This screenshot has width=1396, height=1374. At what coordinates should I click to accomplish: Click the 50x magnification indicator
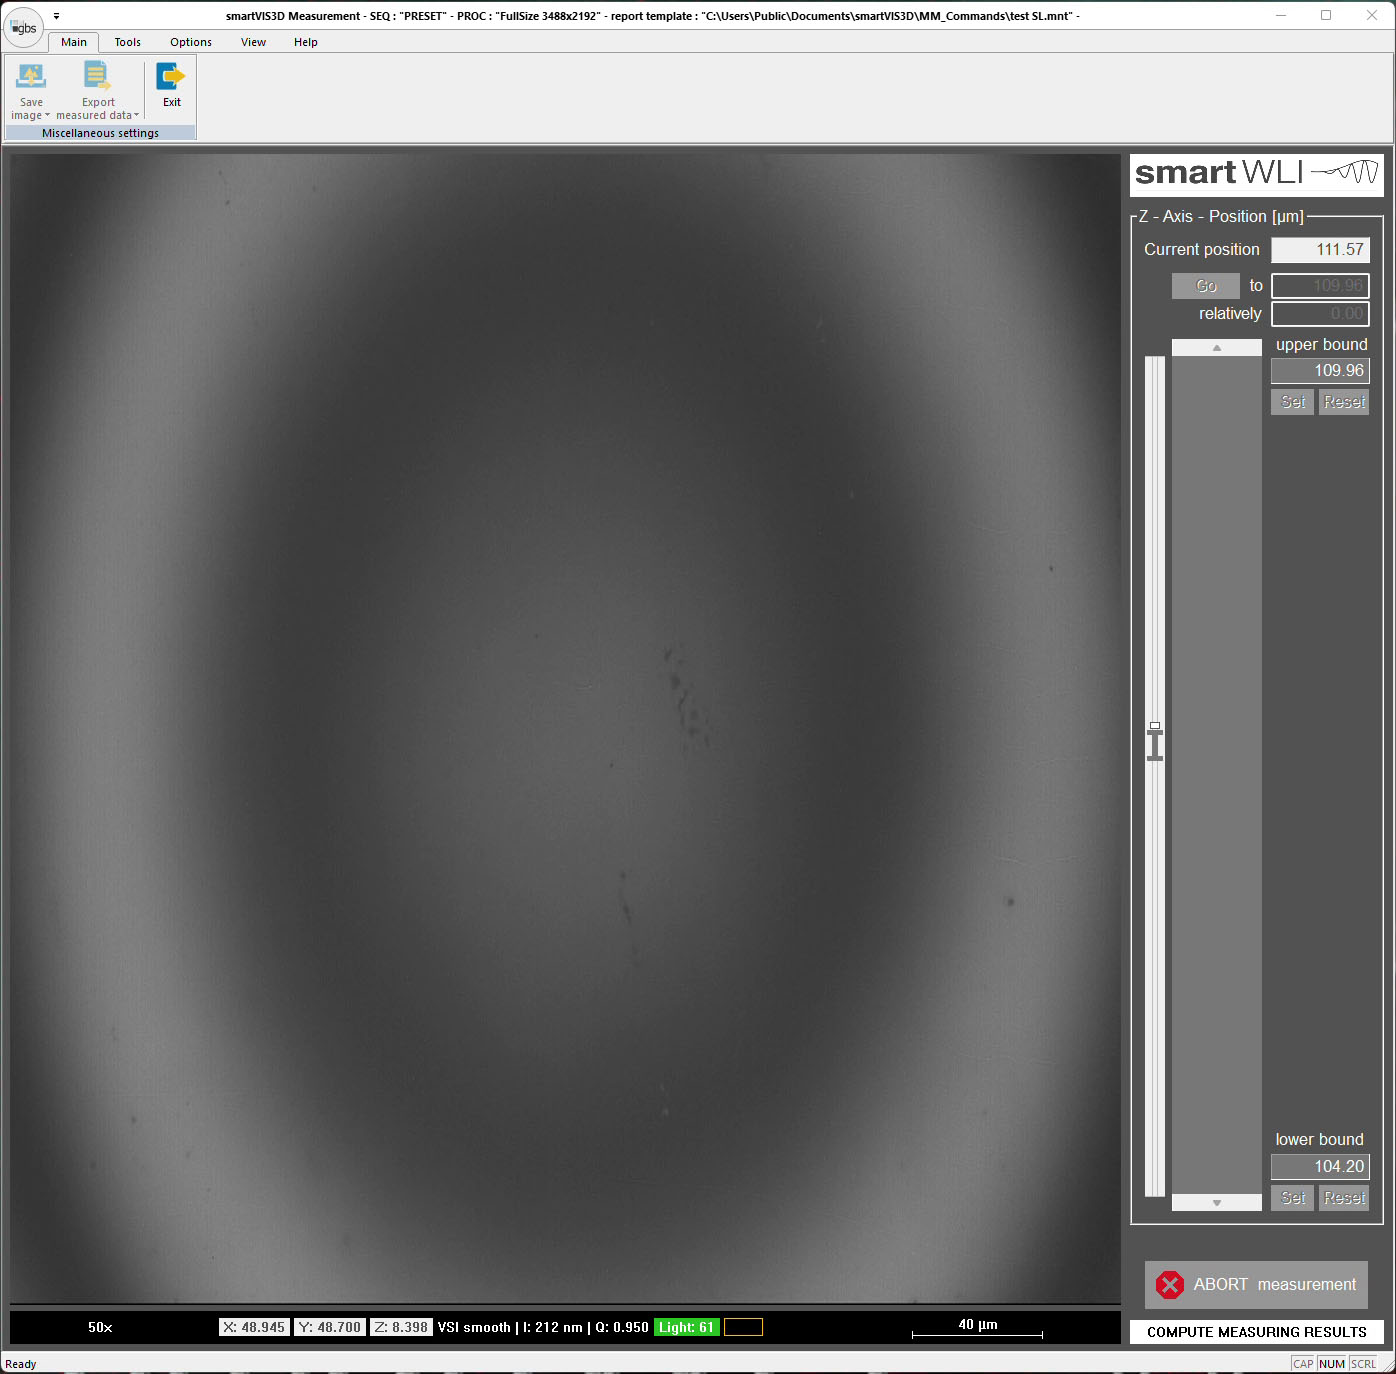point(99,1327)
